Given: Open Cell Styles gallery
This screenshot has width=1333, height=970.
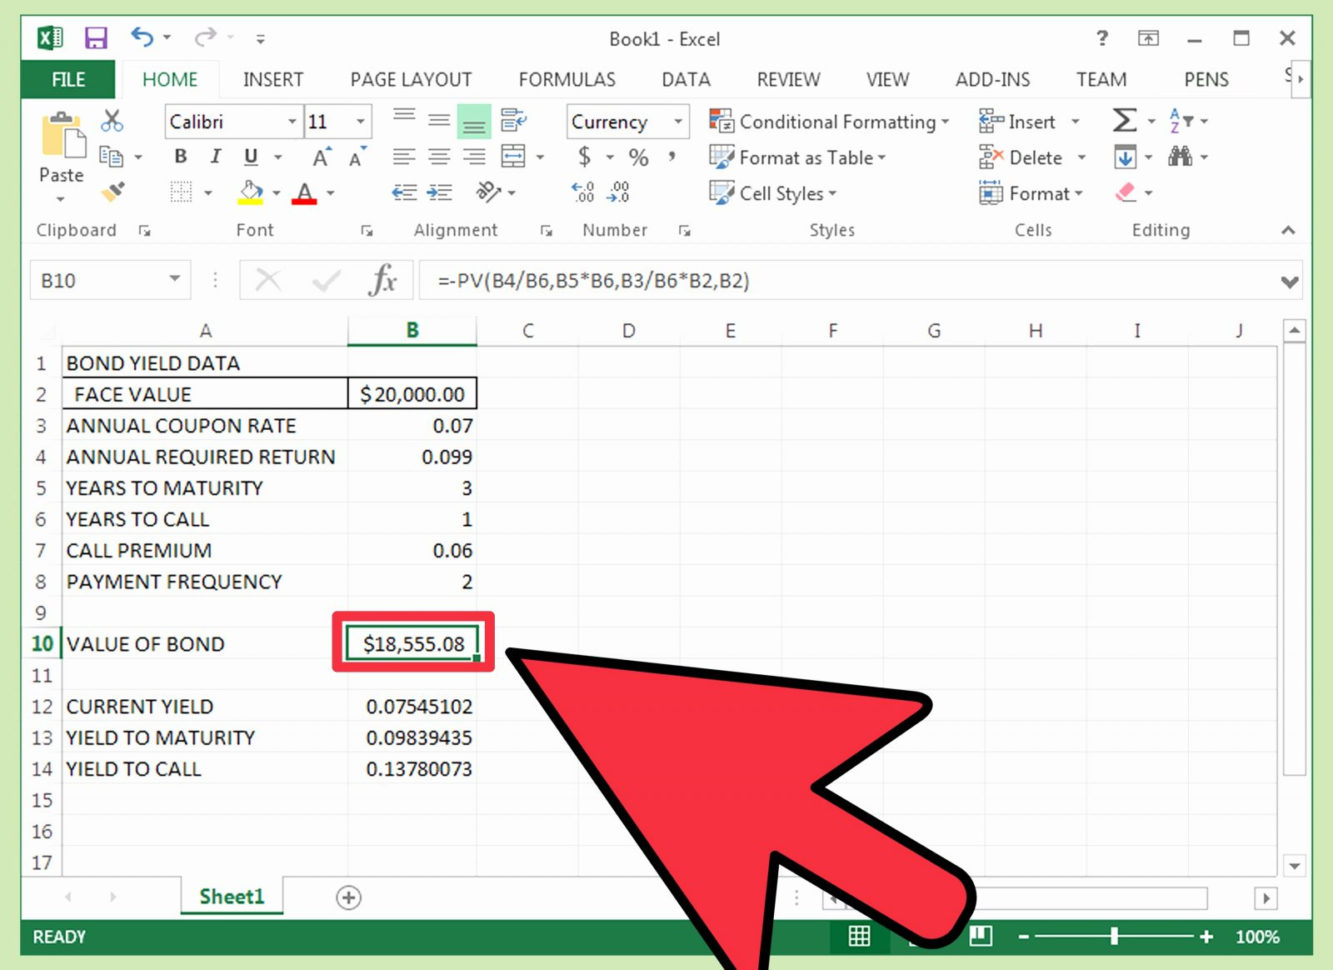Looking at the screenshot, I should pos(773,193).
